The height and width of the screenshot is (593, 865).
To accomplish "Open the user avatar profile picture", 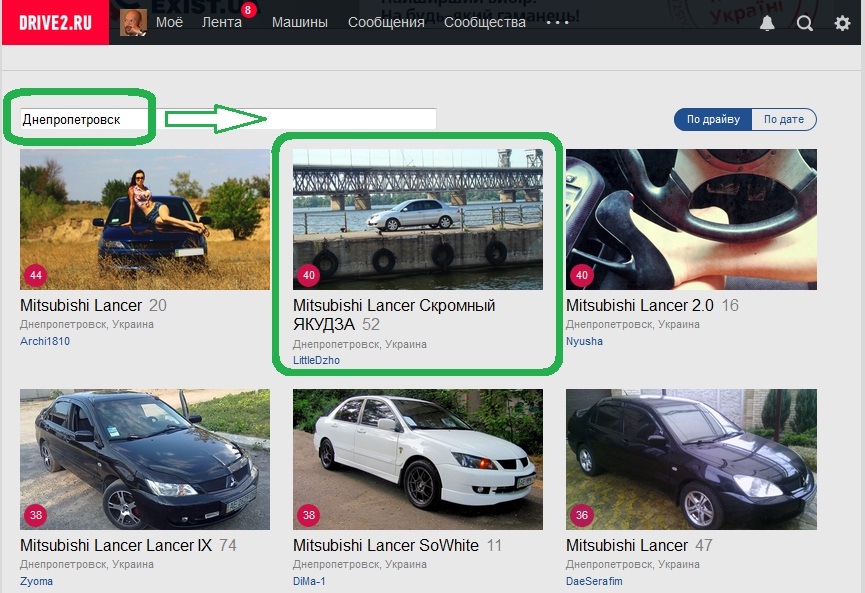I will [134, 23].
